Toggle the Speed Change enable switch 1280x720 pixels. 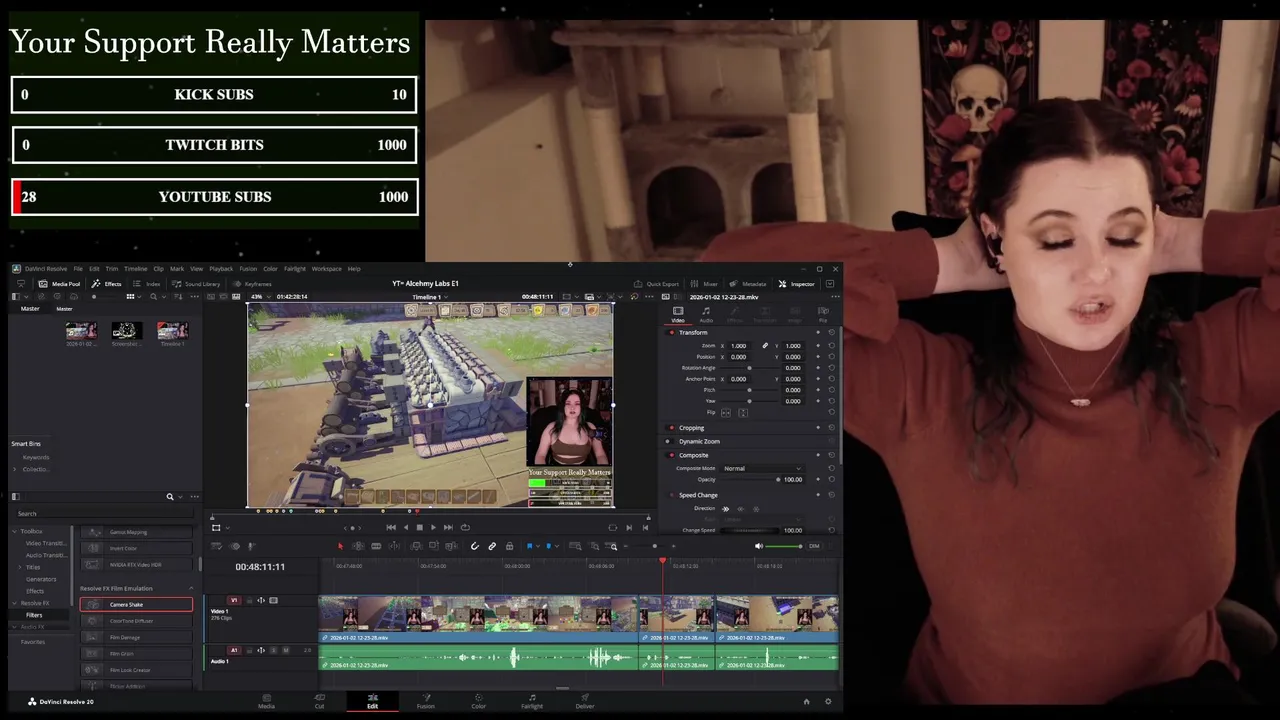coord(671,495)
